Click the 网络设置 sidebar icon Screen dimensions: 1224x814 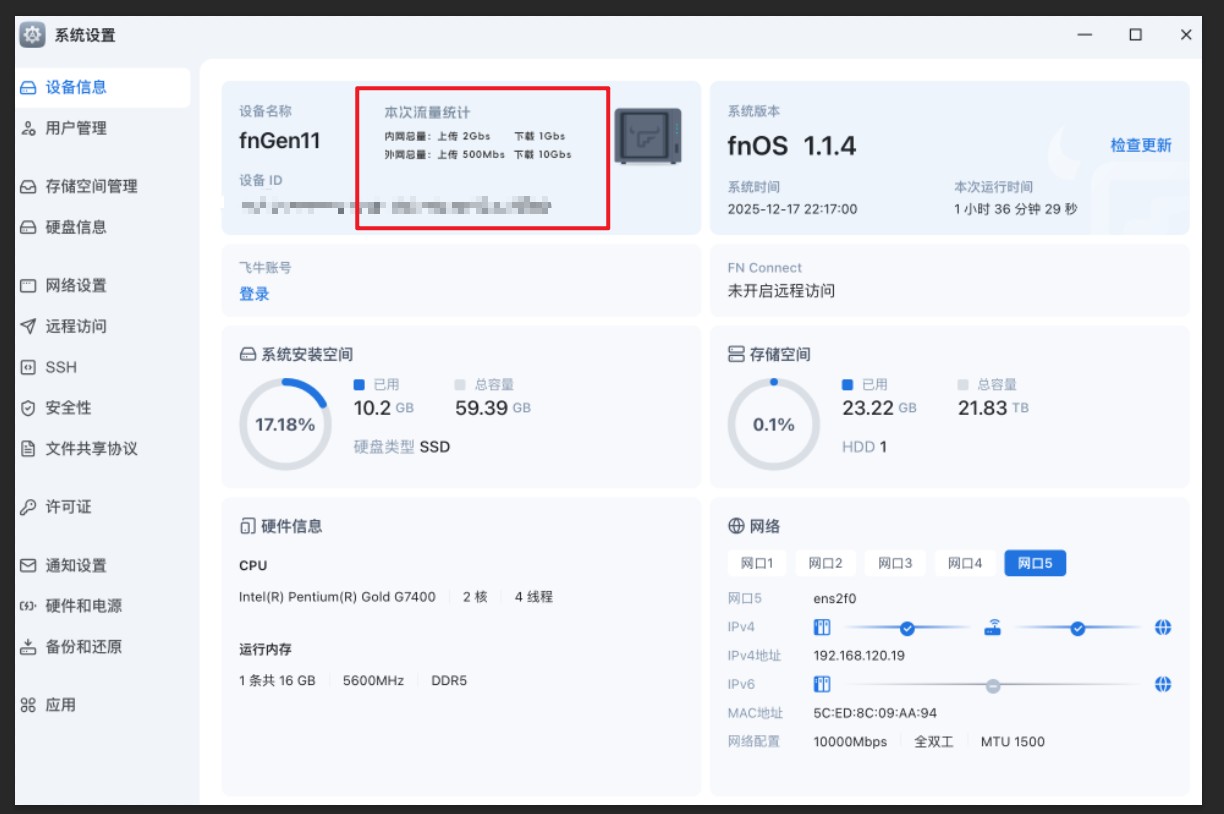point(28,286)
